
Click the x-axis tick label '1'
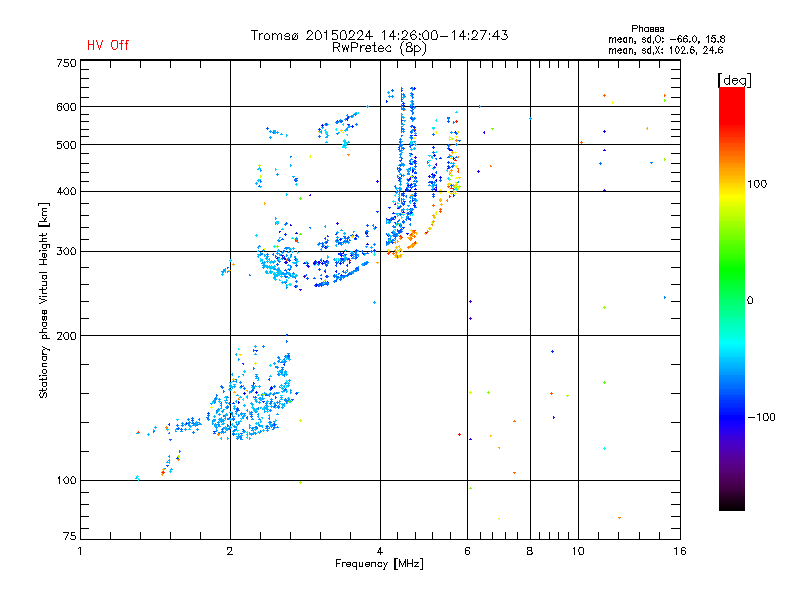pyautogui.click(x=80, y=551)
